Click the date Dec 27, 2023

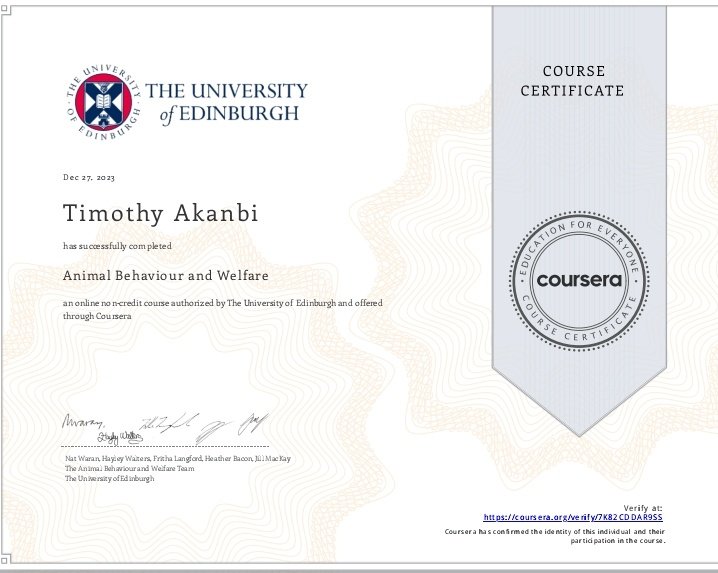(x=89, y=178)
